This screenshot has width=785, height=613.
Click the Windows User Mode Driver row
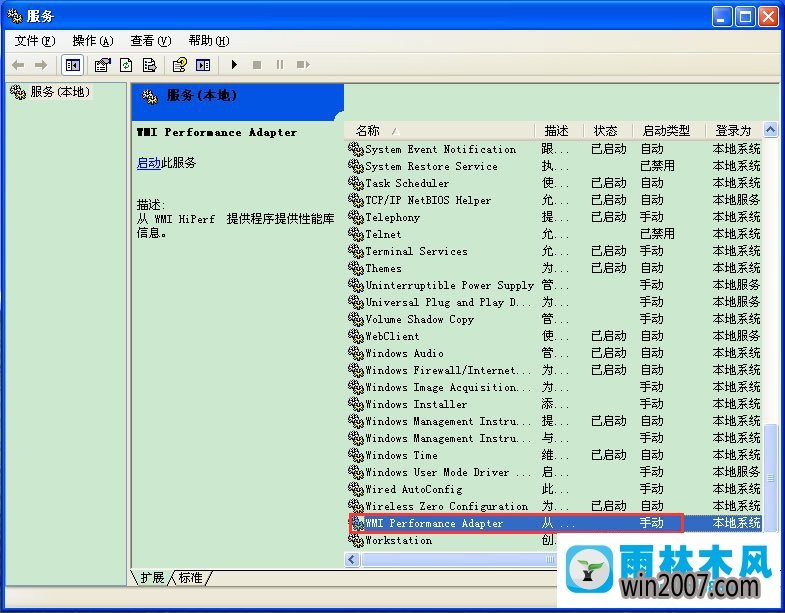(554, 472)
